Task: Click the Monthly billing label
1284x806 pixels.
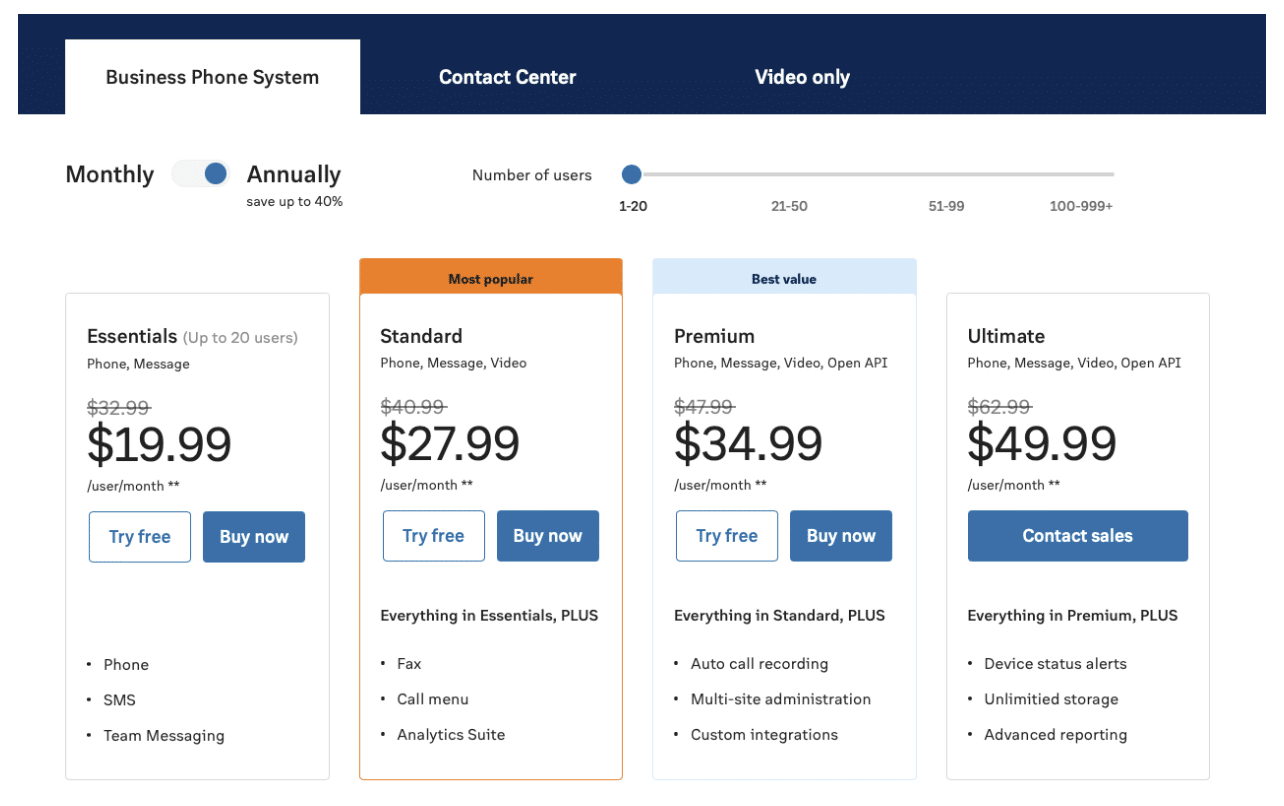Action: coord(109,174)
